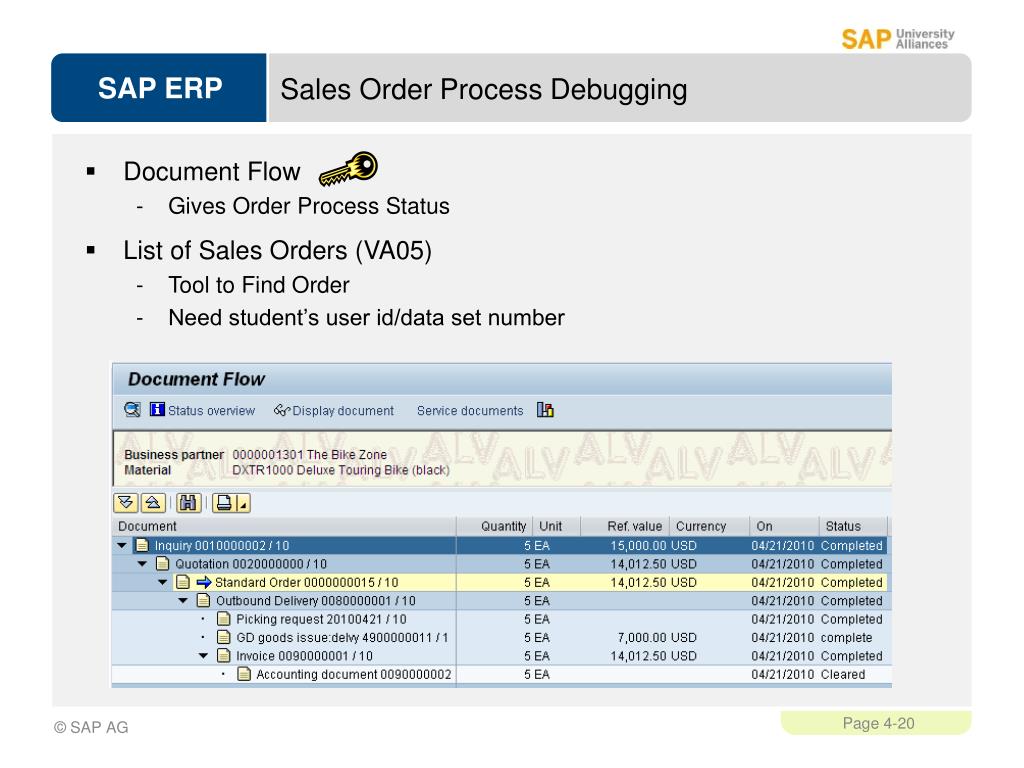1024x768 pixels.
Task: Collapse the Invoice 0090000001 / 10 node
Action: click(x=203, y=656)
